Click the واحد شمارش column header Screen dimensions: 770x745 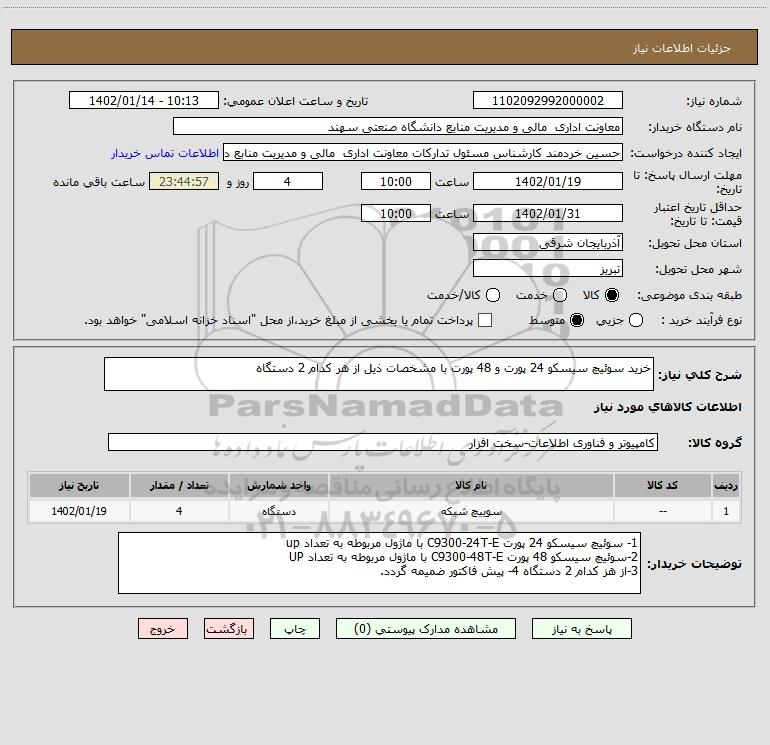tap(278, 485)
